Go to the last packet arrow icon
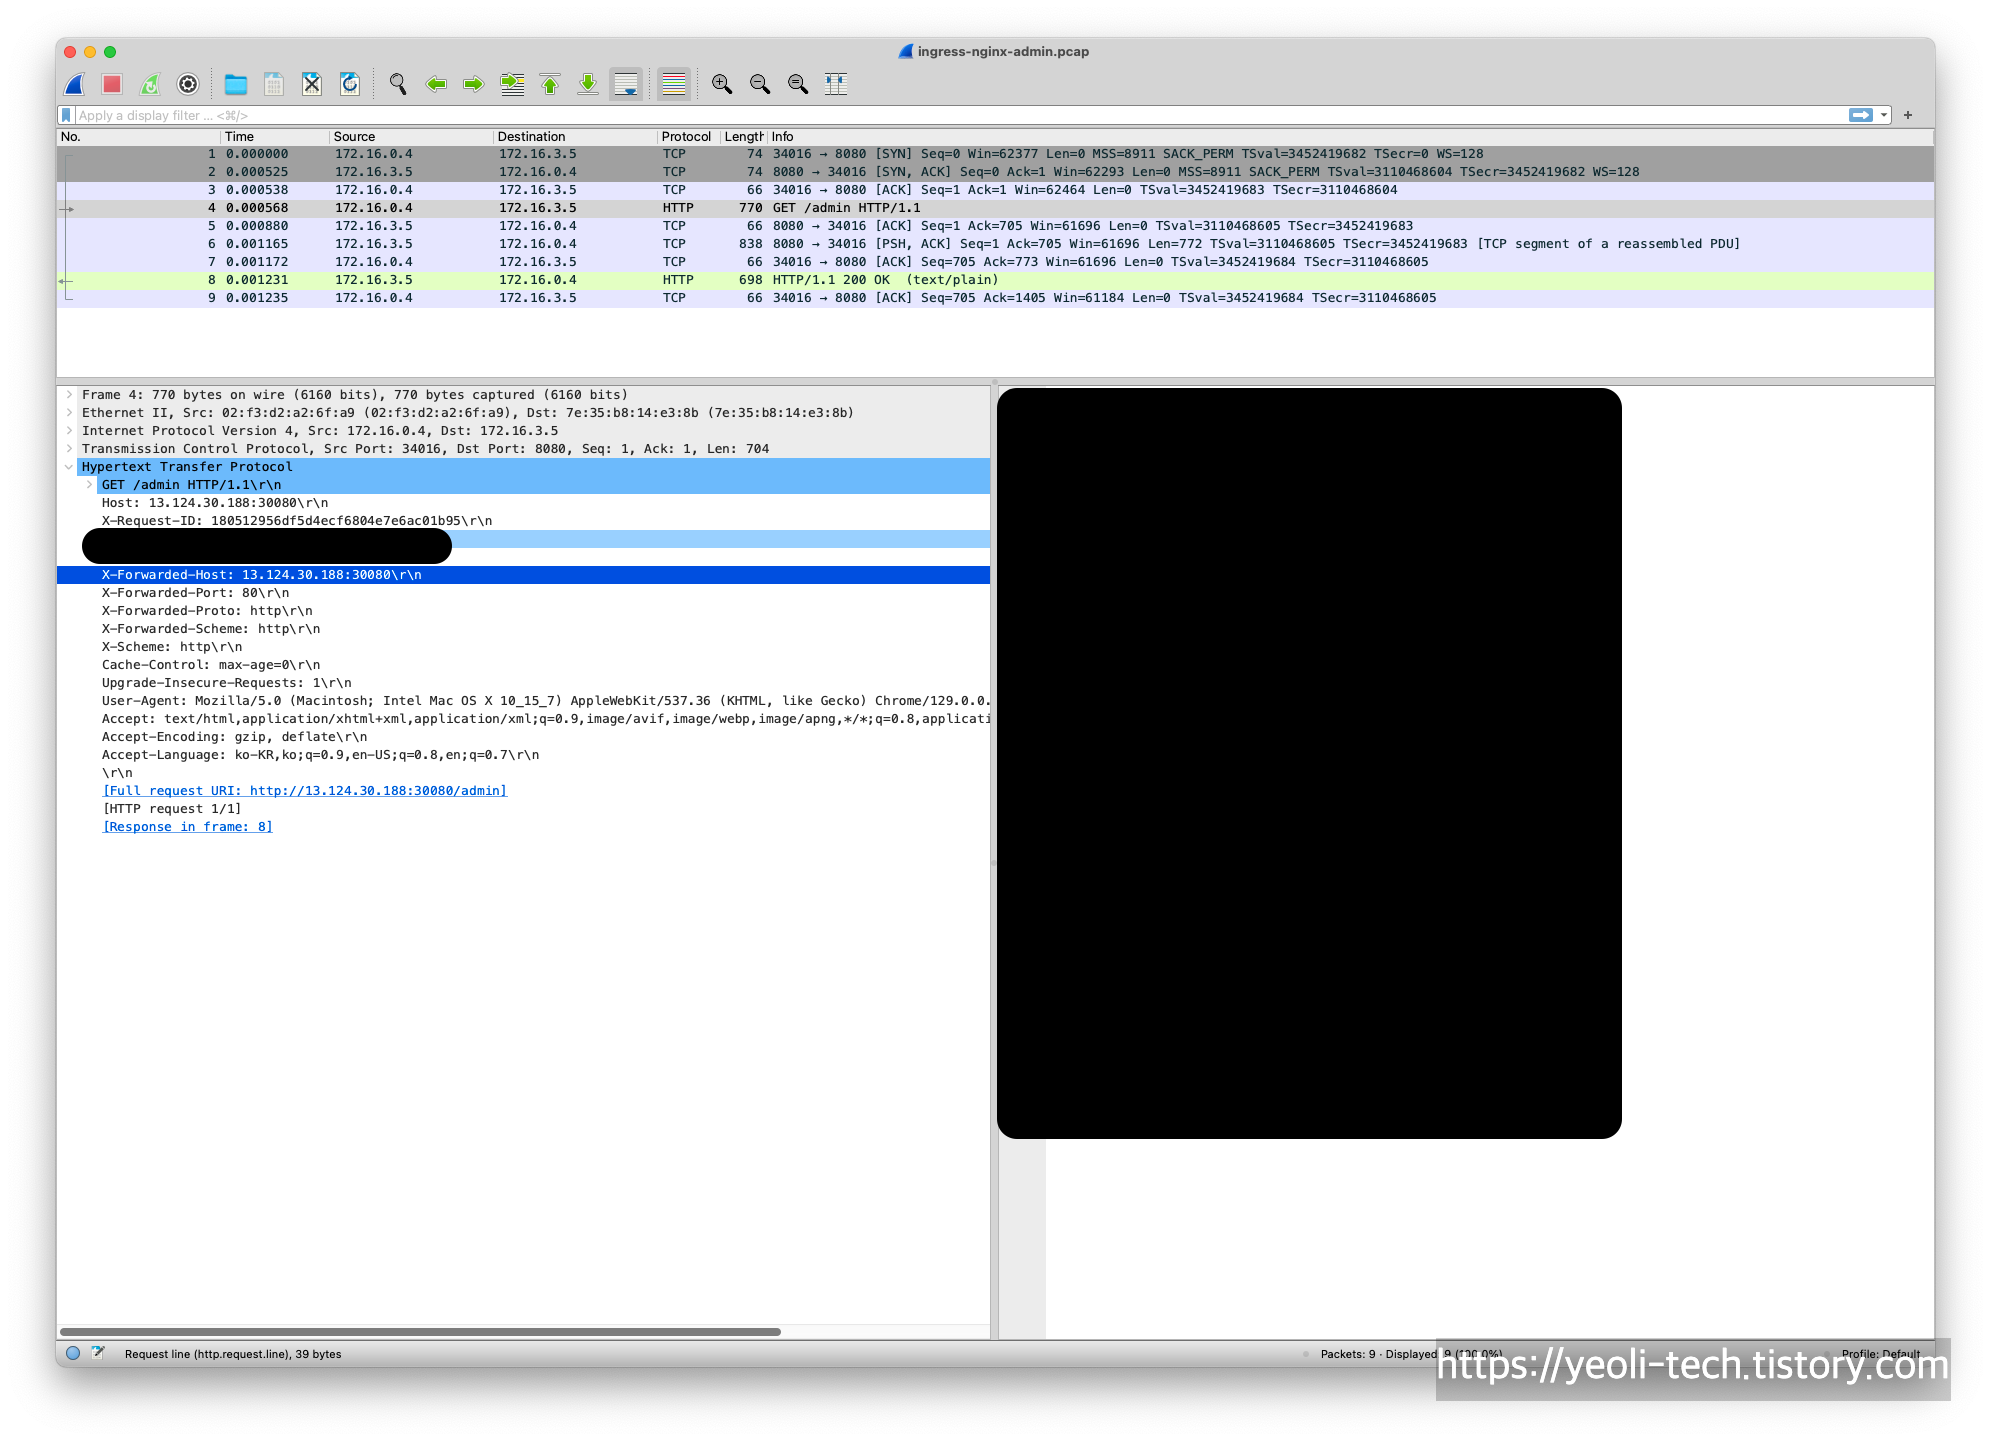The height and width of the screenshot is (1441, 1991). 588,85
